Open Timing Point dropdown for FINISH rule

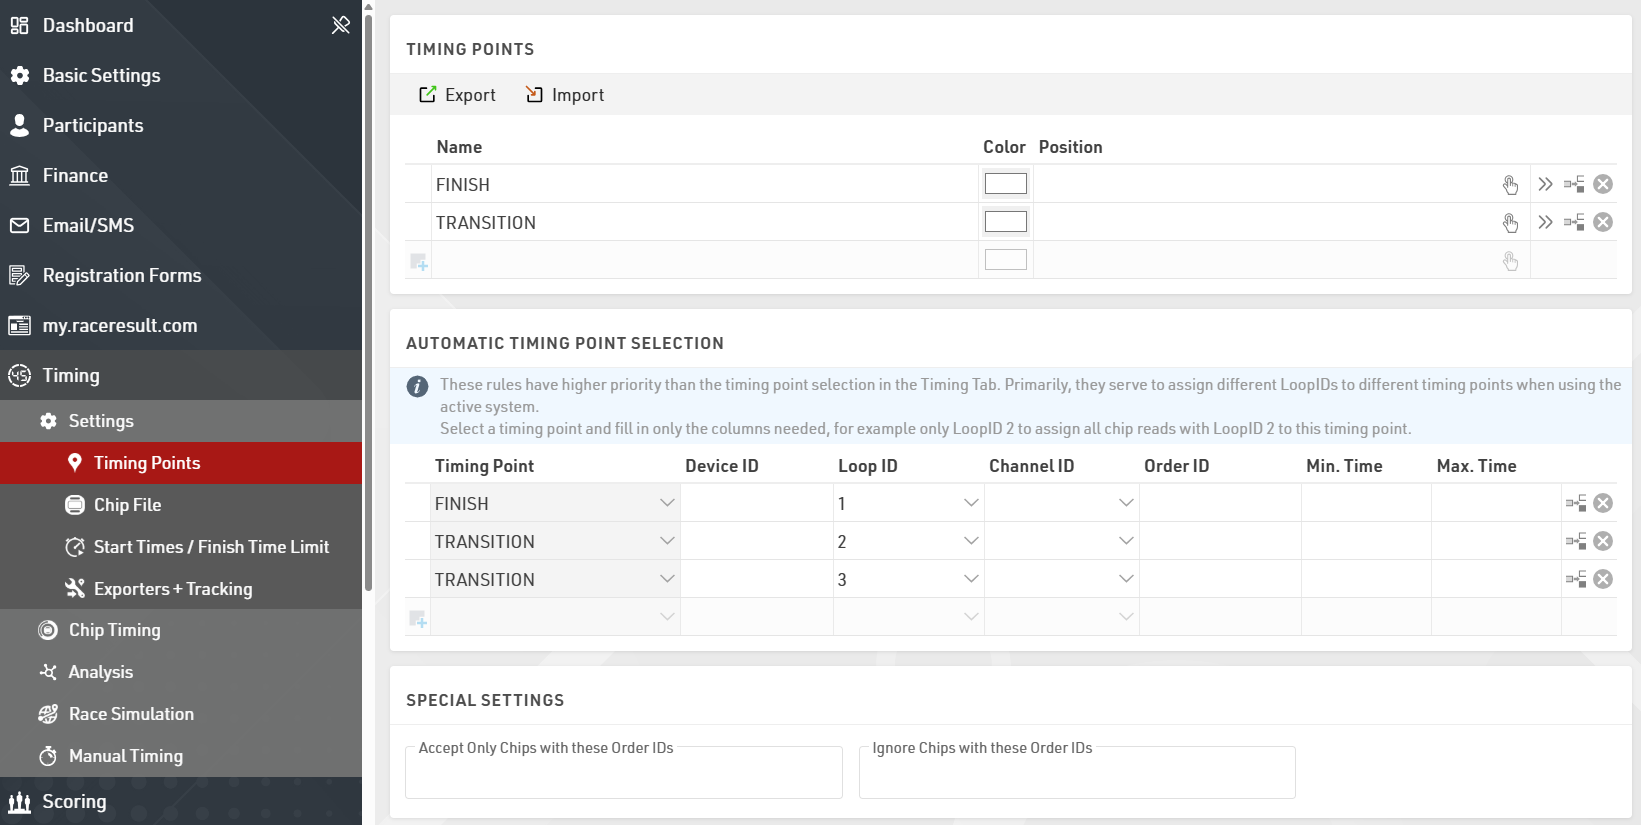[x=667, y=503]
